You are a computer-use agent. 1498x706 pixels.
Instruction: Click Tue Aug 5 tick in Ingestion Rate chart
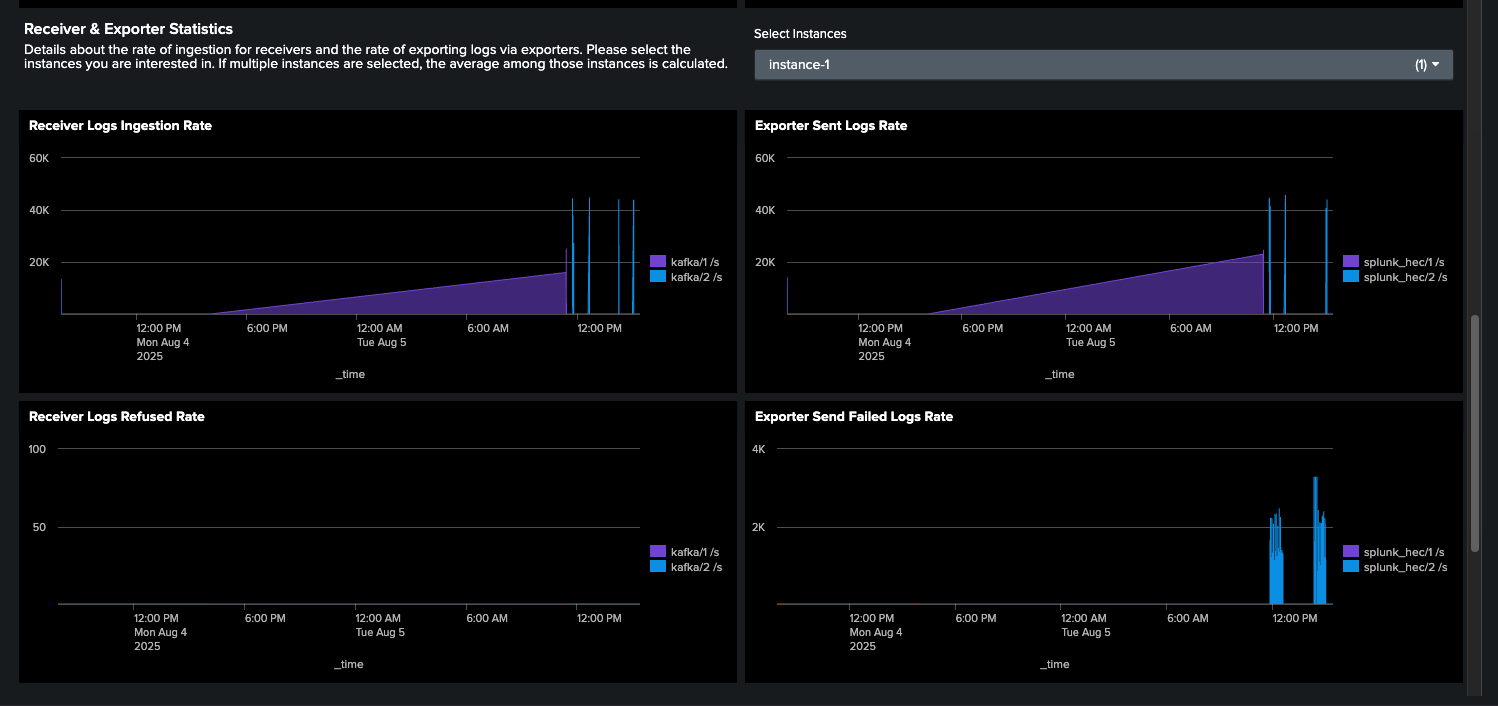coord(382,342)
